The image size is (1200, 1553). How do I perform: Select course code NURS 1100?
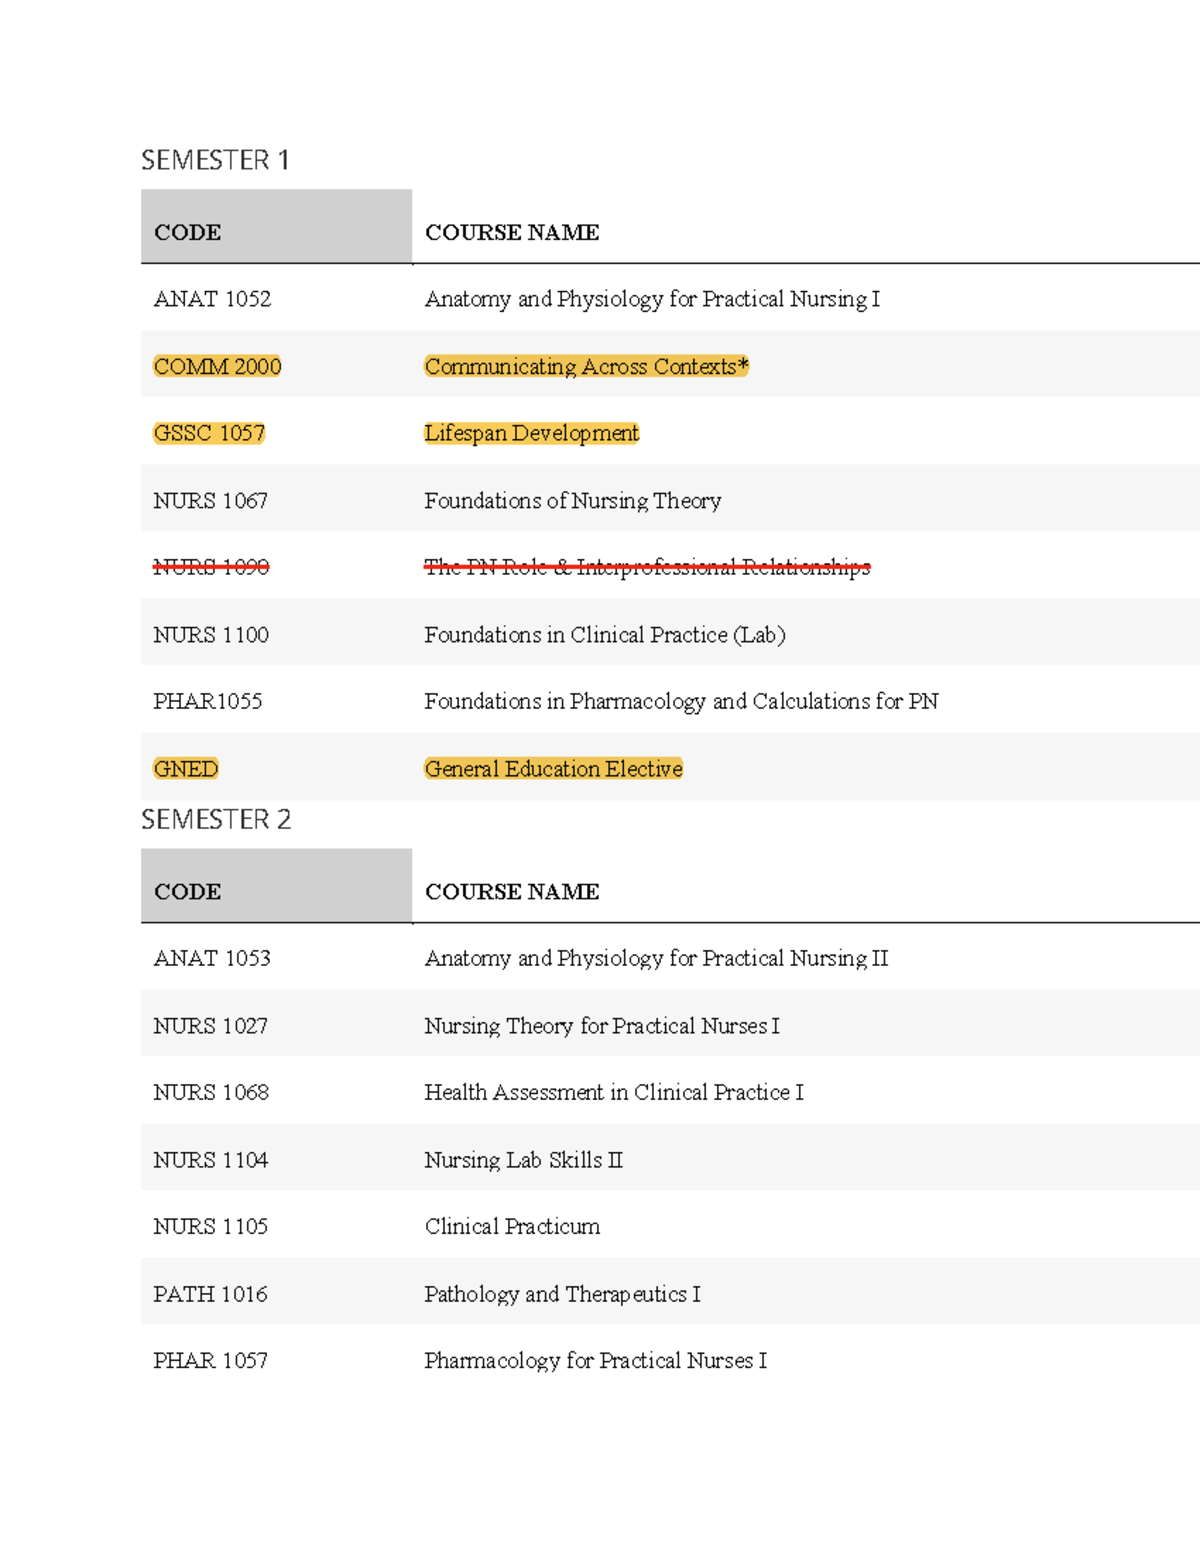pyautogui.click(x=211, y=634)
